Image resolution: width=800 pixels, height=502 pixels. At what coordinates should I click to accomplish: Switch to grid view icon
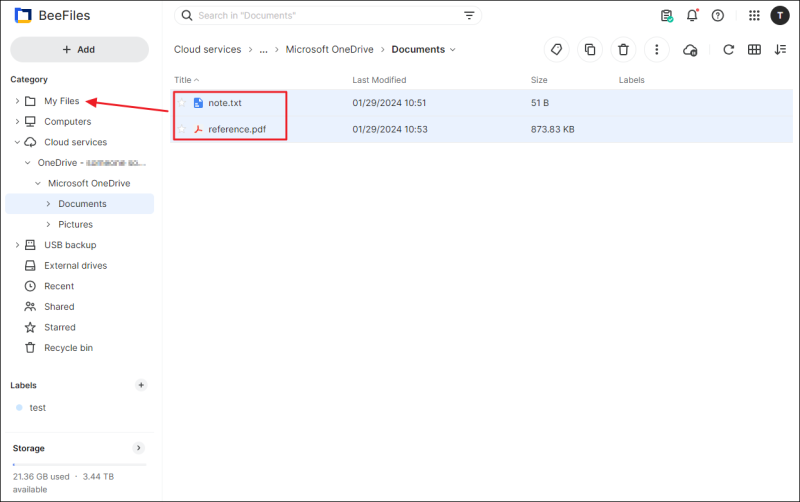click(754, 49)
